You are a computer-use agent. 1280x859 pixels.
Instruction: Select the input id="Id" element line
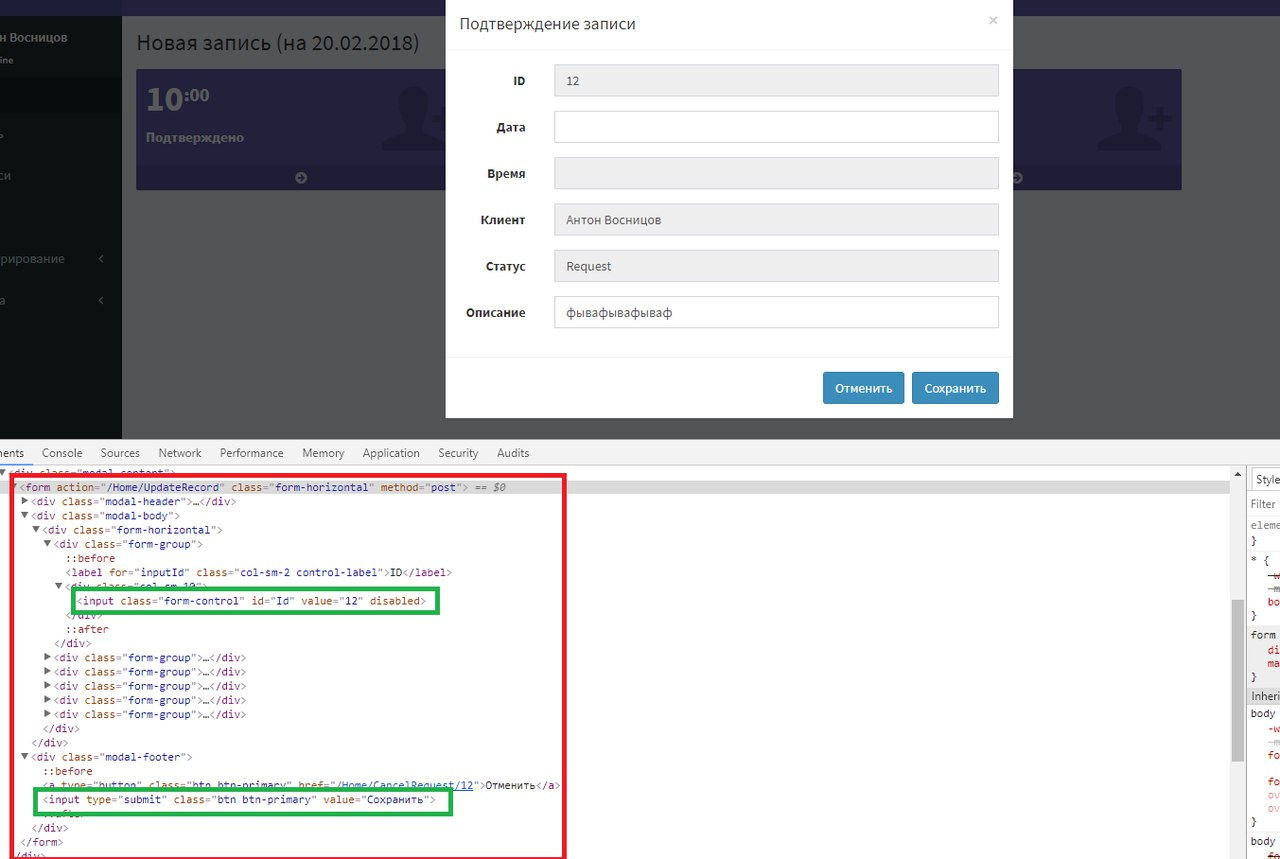pos(254,602)
